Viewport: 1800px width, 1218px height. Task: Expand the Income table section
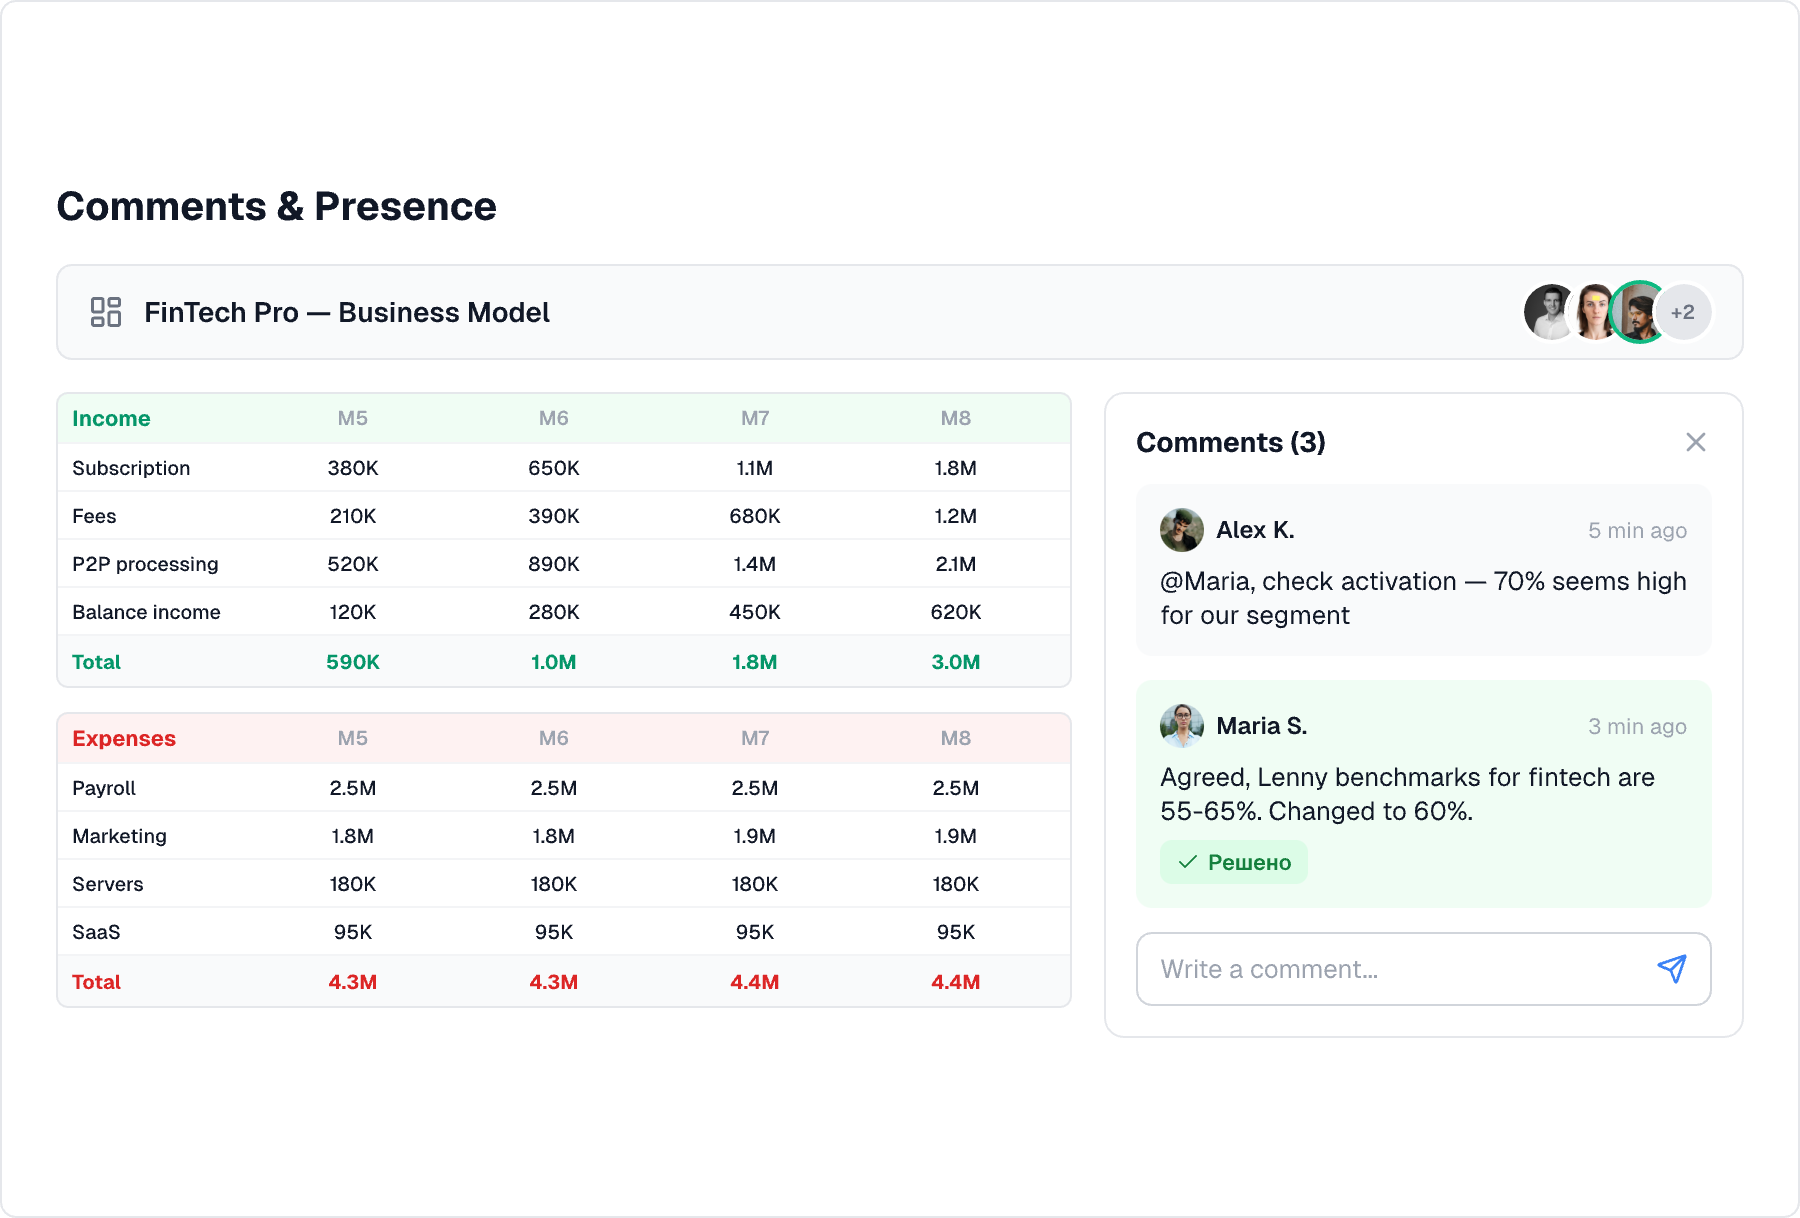111,418
